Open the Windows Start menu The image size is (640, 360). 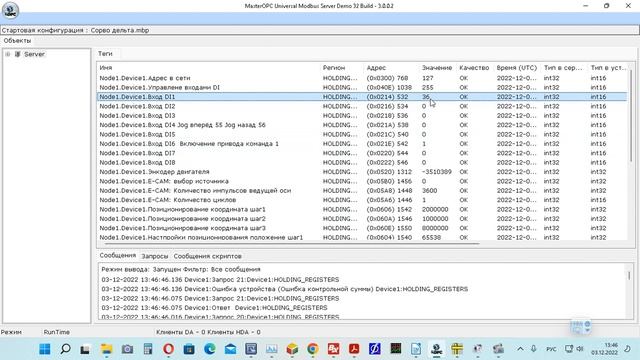[44, 349]
